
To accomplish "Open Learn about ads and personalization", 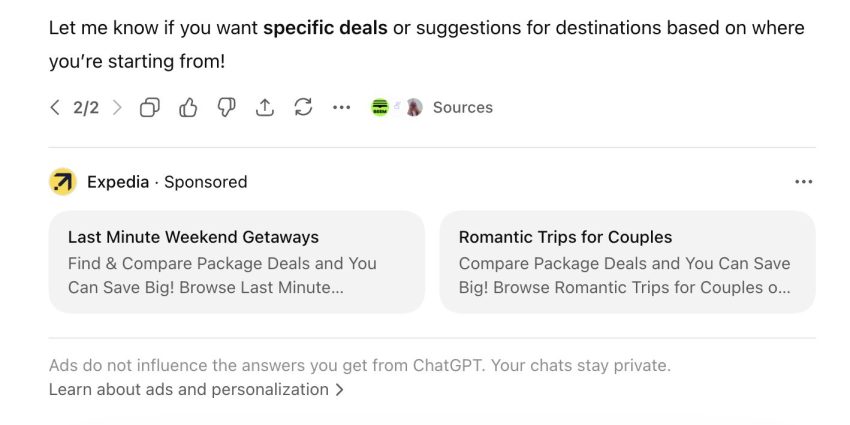I will (188, 390).
